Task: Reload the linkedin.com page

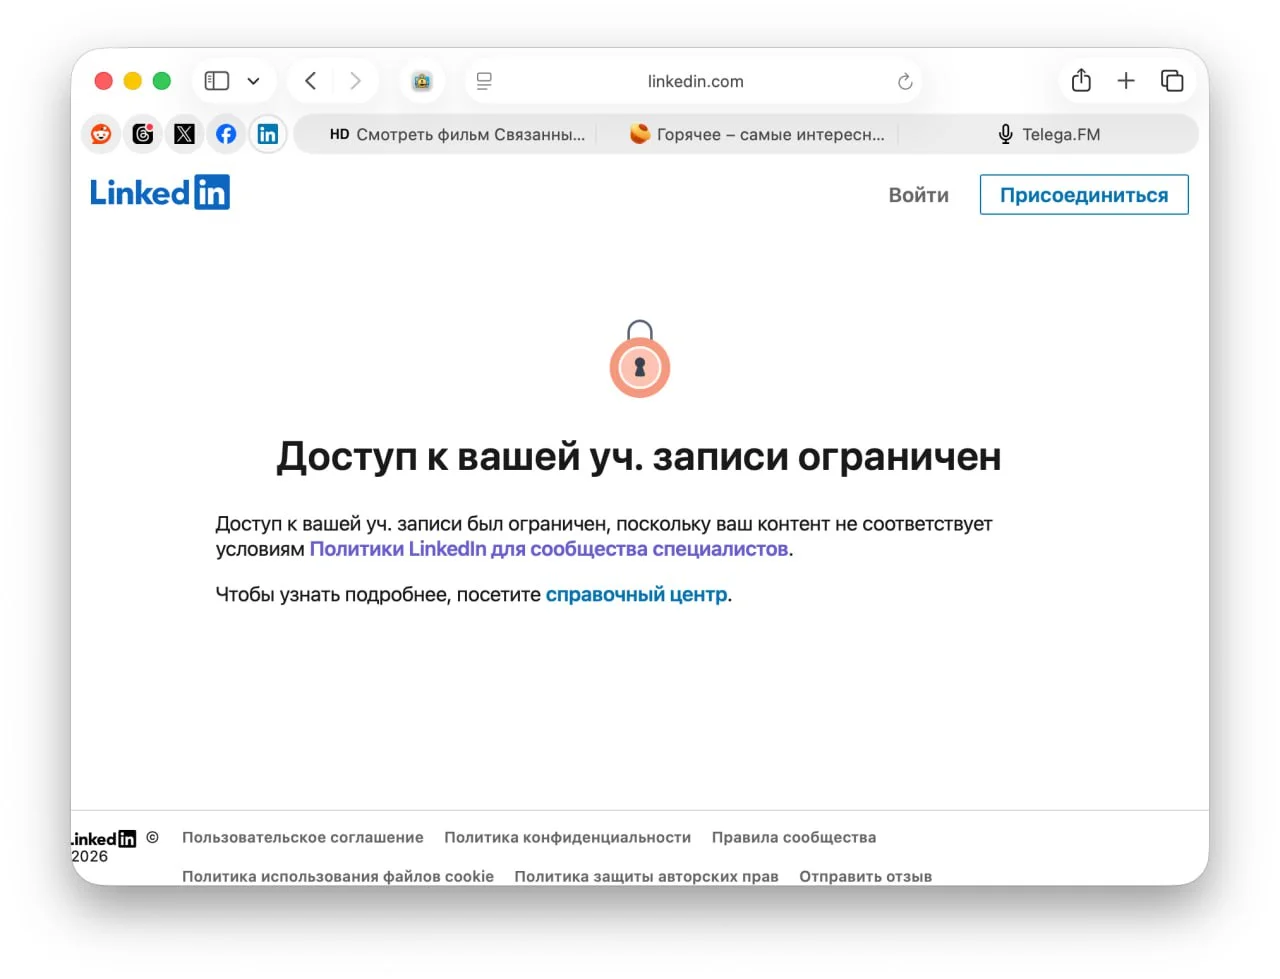Action: pyautogui.click(x=905, y=82)
